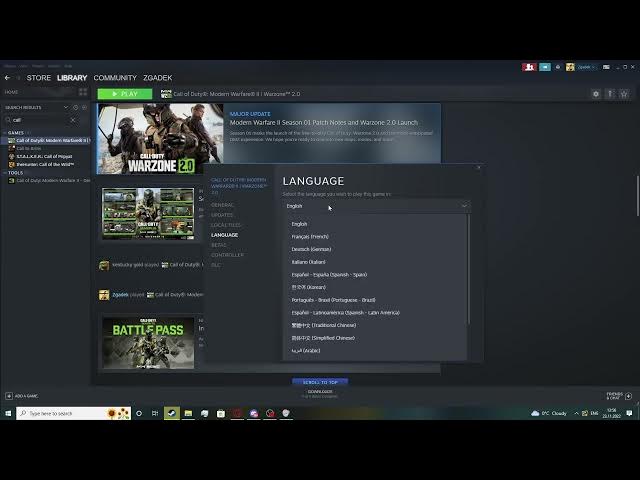The width and height of the screenshot is (640, 480).
Task: Click the library search field containing 'call'
Action: (x=39, y=120)
